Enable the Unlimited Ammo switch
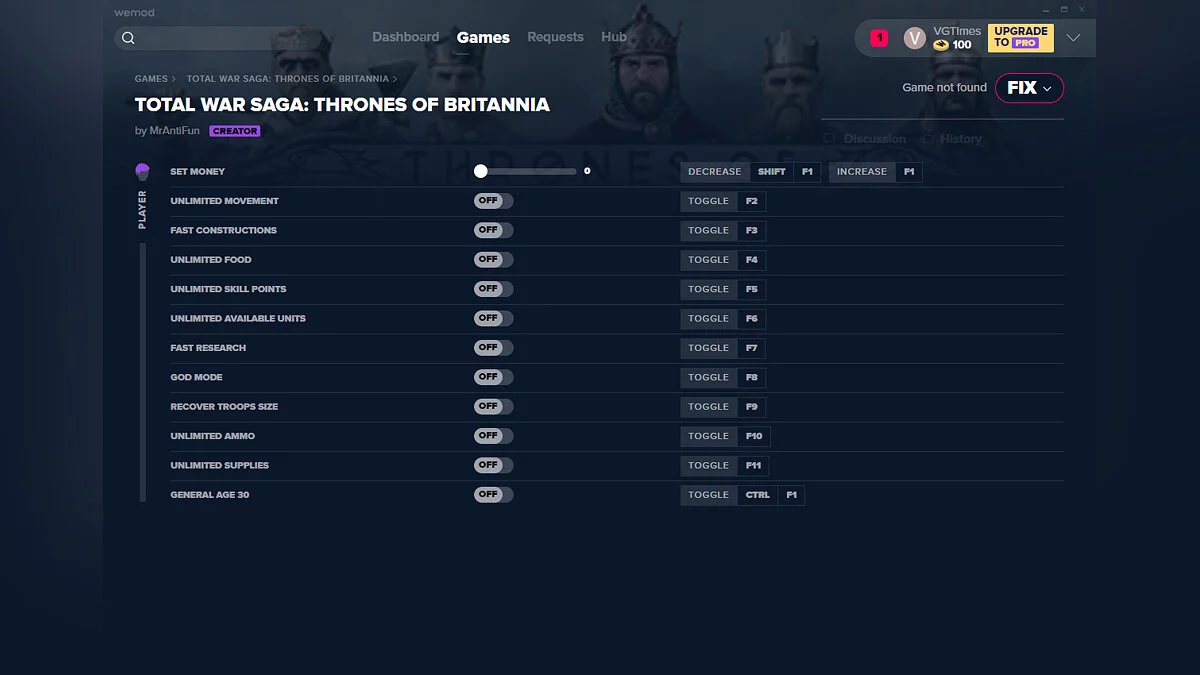Image resolution: width=1200 pixels, height=675 pixels. tap(493, 436)
